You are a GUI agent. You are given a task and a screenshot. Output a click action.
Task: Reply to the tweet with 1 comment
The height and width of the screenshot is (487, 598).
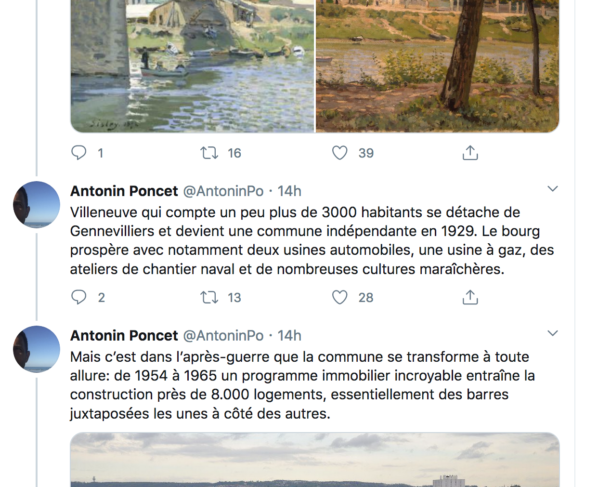(x=79, y=153)
